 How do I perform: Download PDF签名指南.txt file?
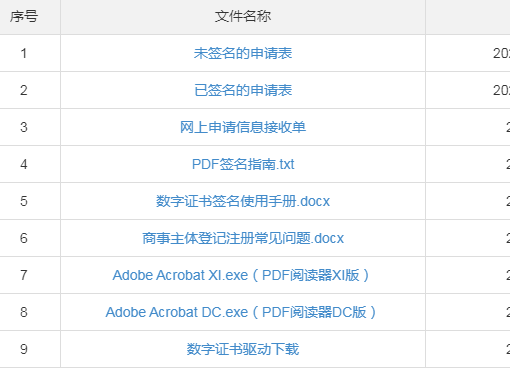click(x=243, y=164)
